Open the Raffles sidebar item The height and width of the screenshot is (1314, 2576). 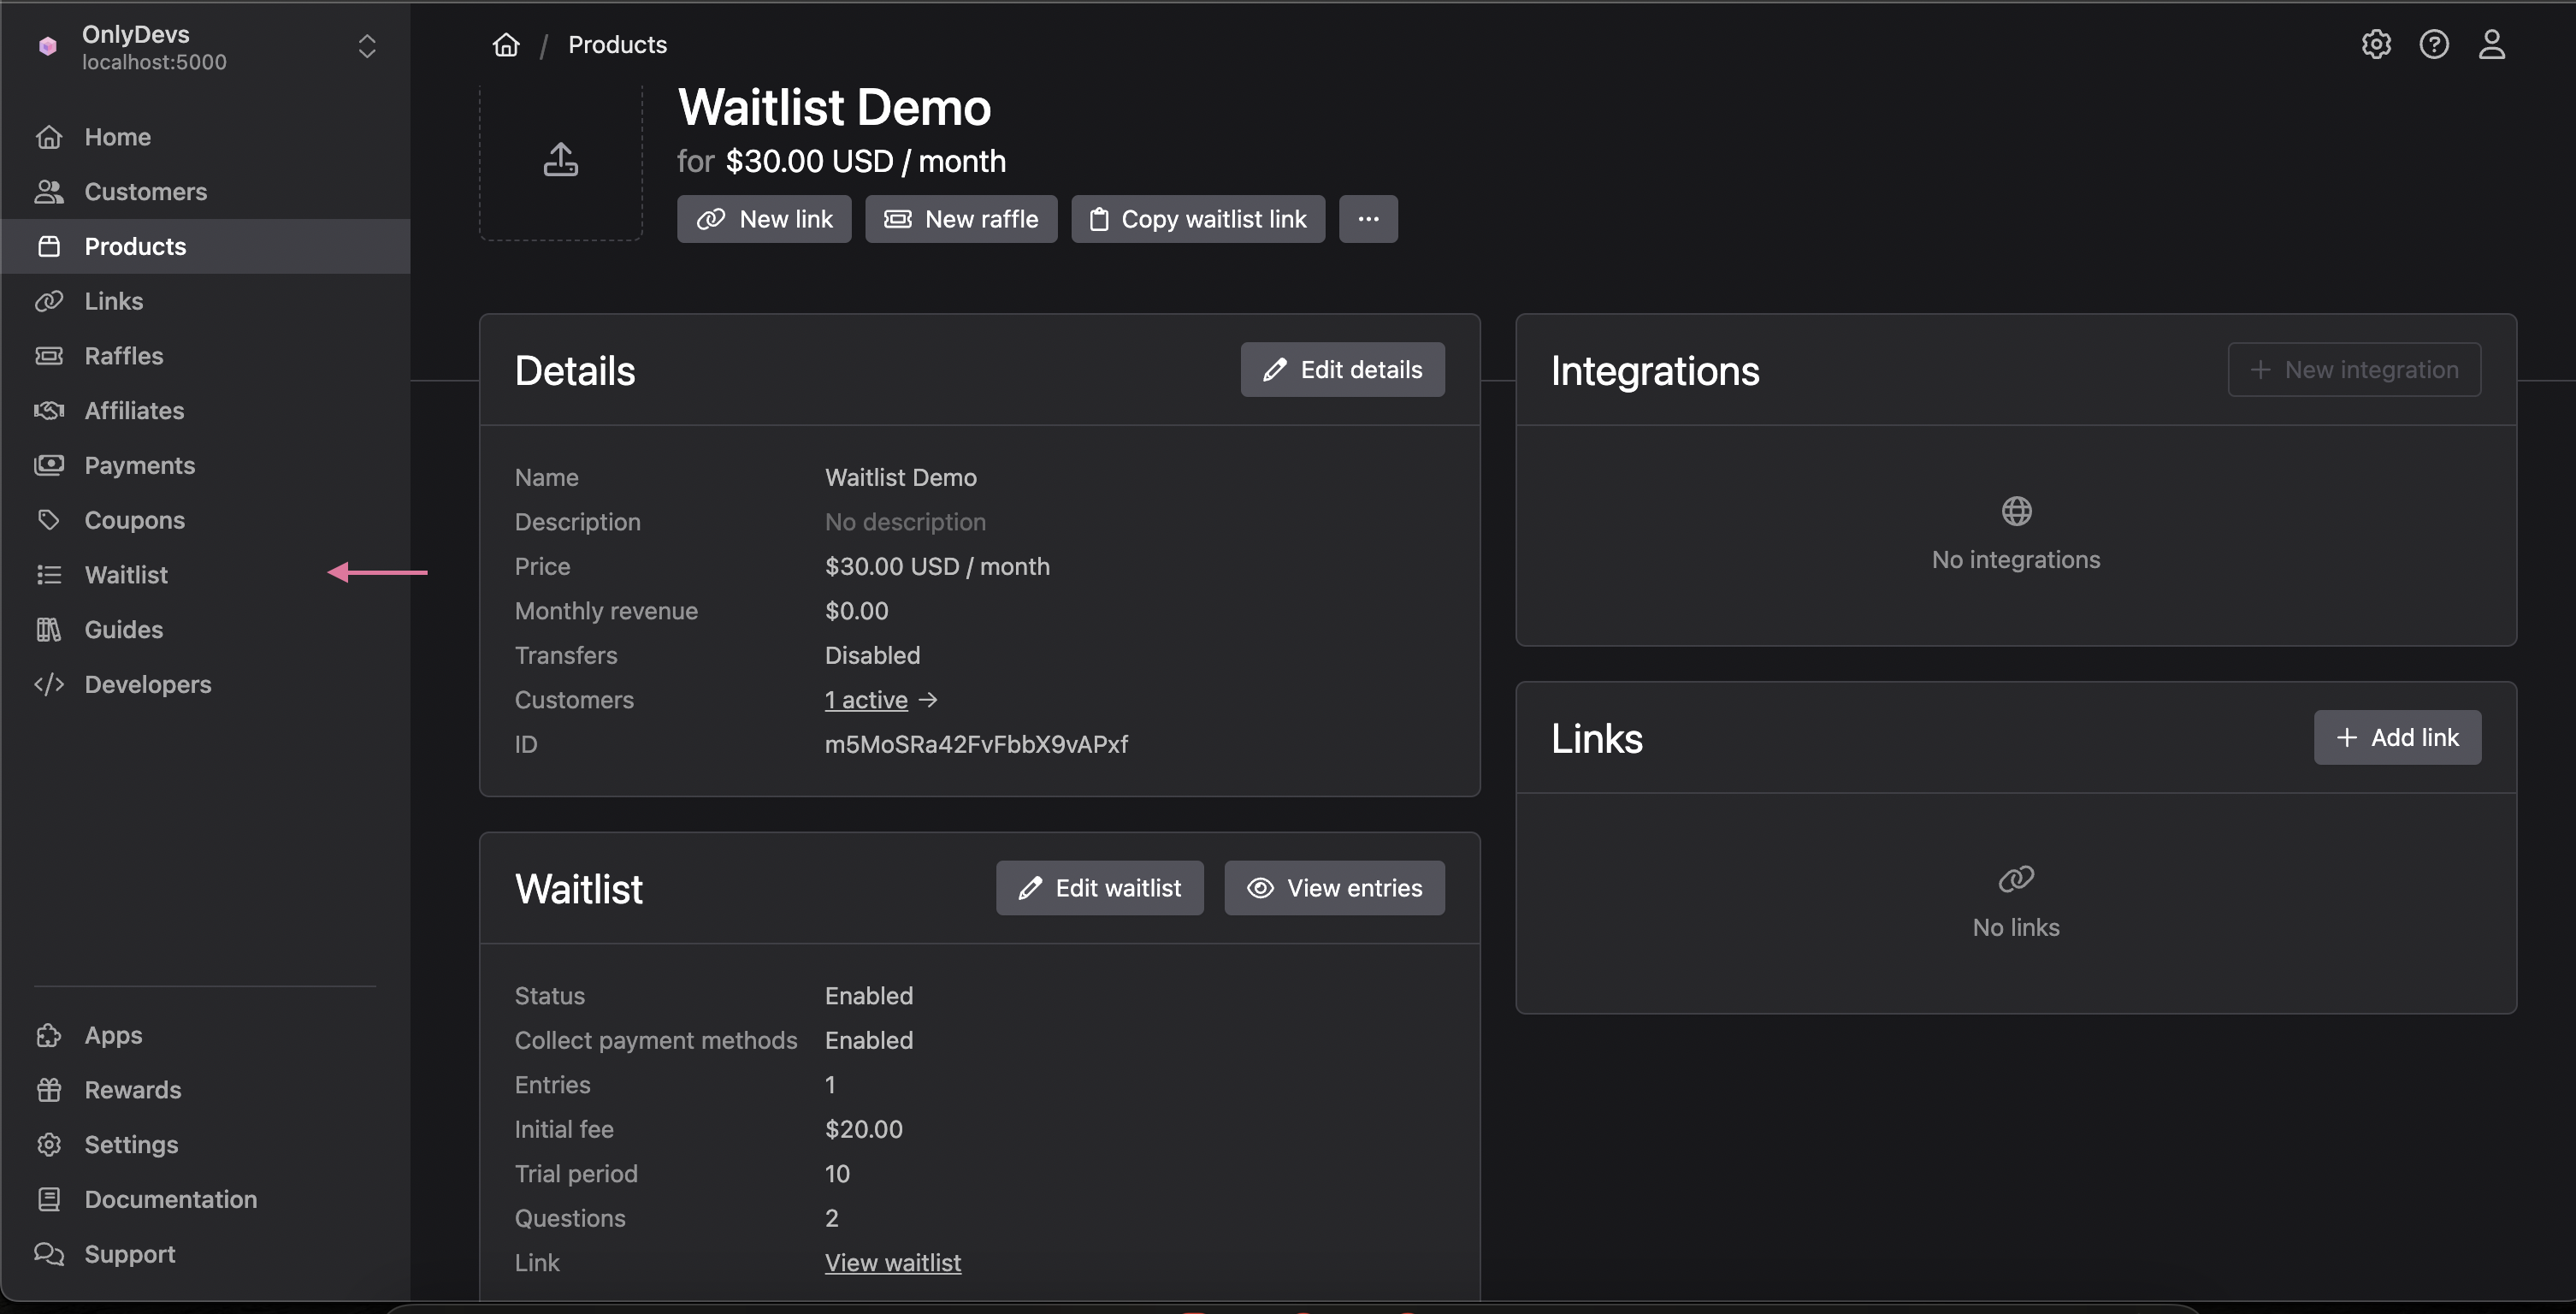(x=123, y=356)
